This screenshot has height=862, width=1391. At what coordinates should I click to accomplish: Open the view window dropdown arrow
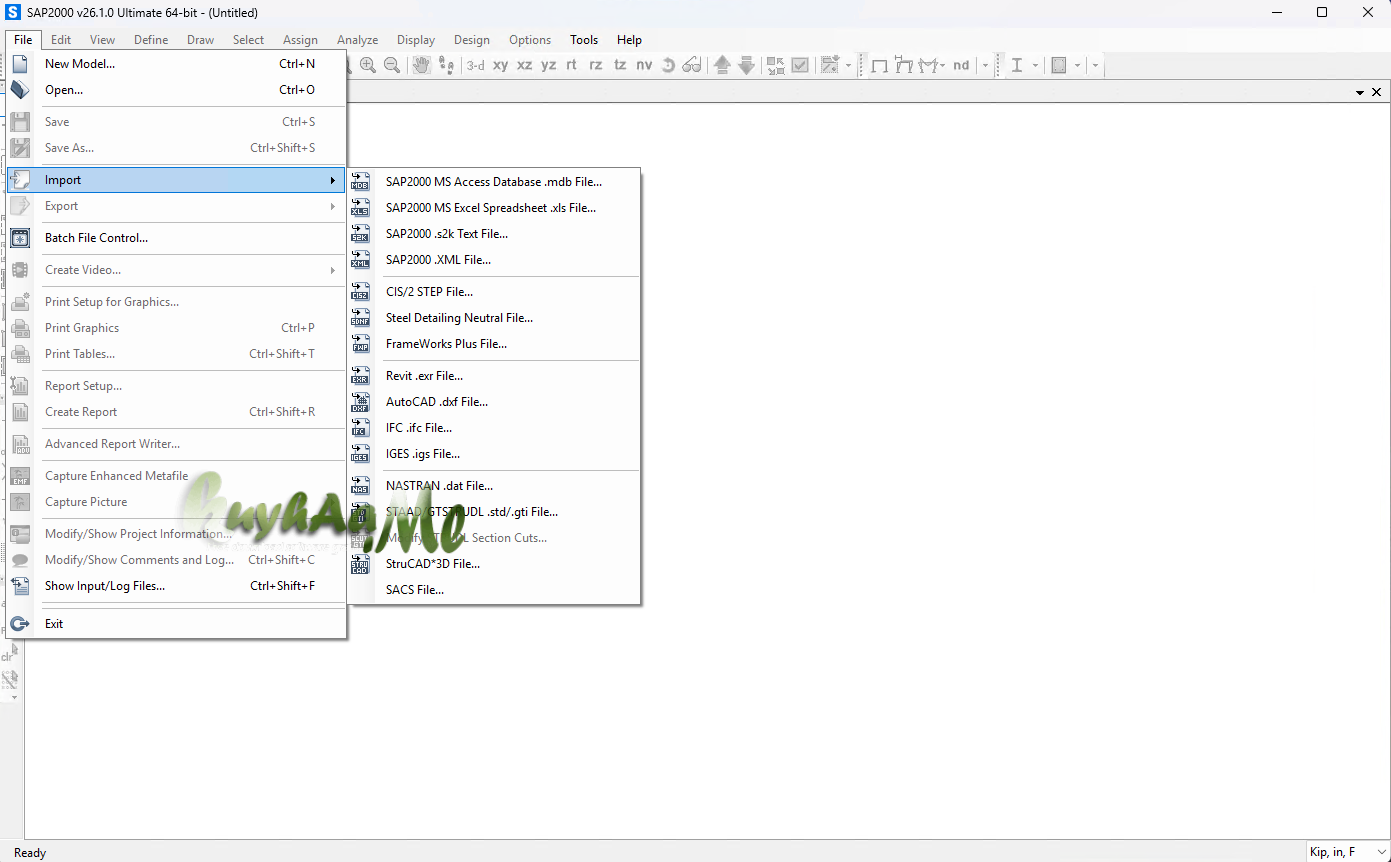[x=1360, y=92]
